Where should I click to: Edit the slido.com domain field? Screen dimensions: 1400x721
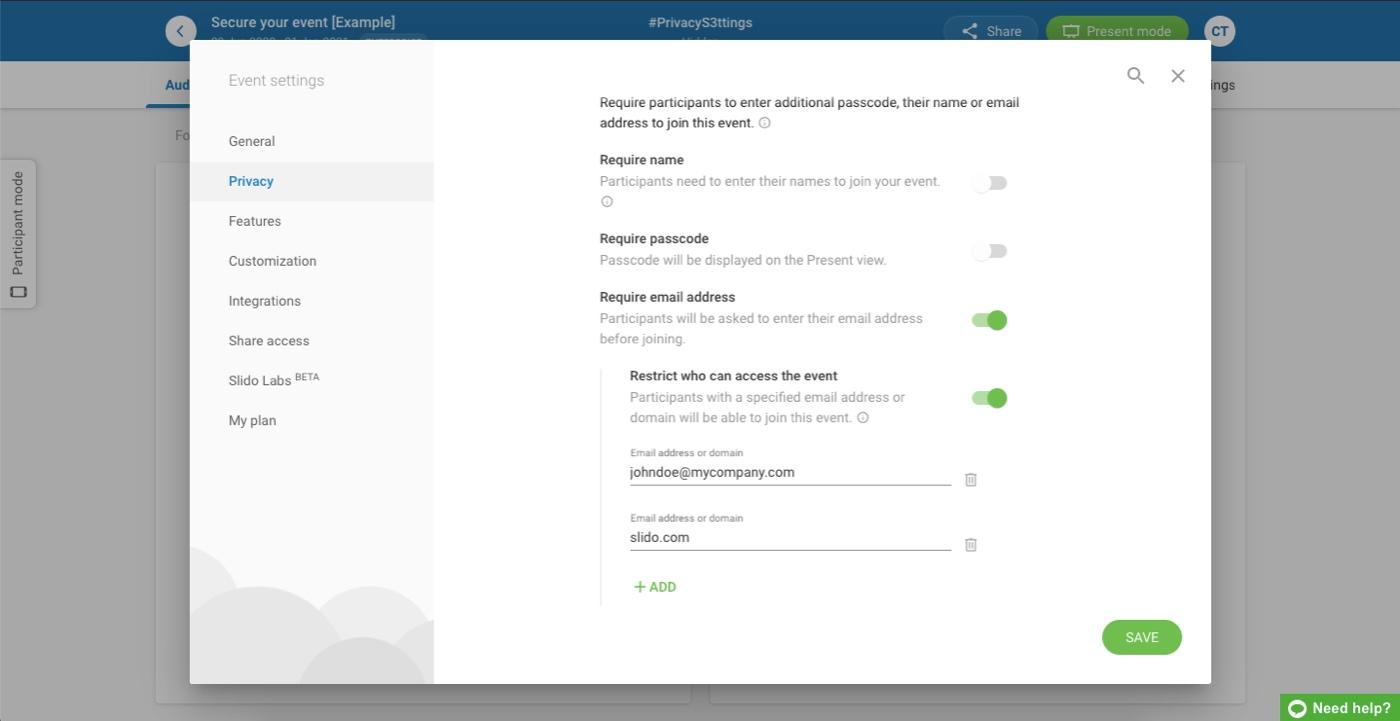point(790,538)
